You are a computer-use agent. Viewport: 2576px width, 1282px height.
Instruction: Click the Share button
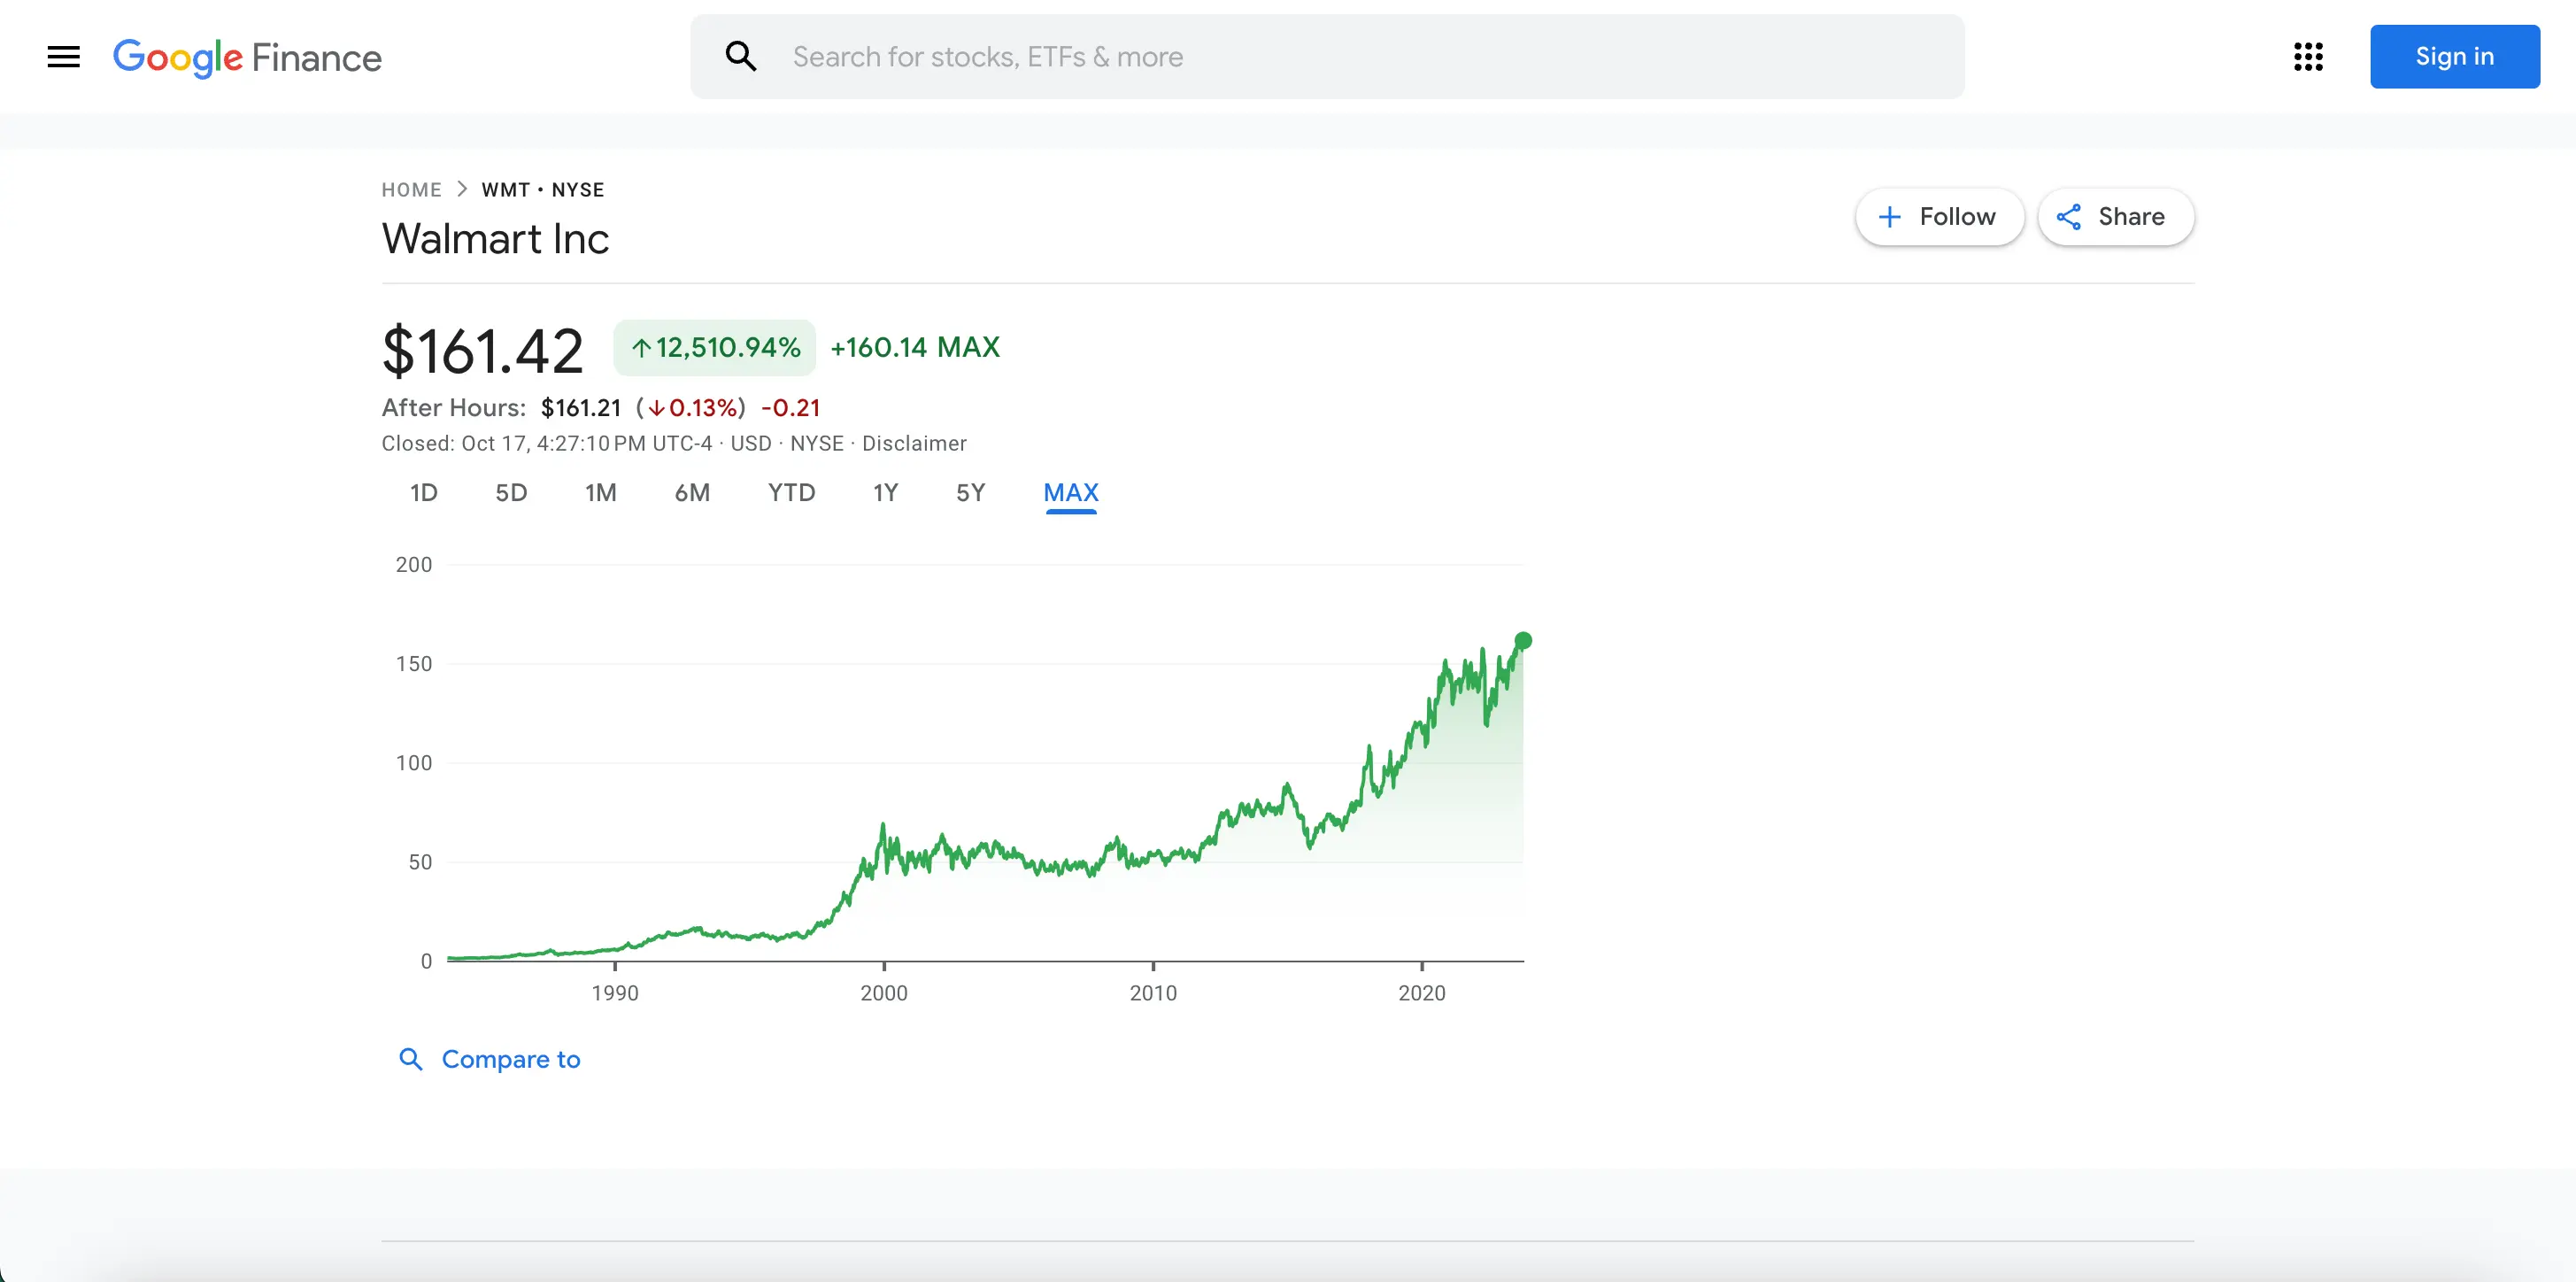[2115, 217]
